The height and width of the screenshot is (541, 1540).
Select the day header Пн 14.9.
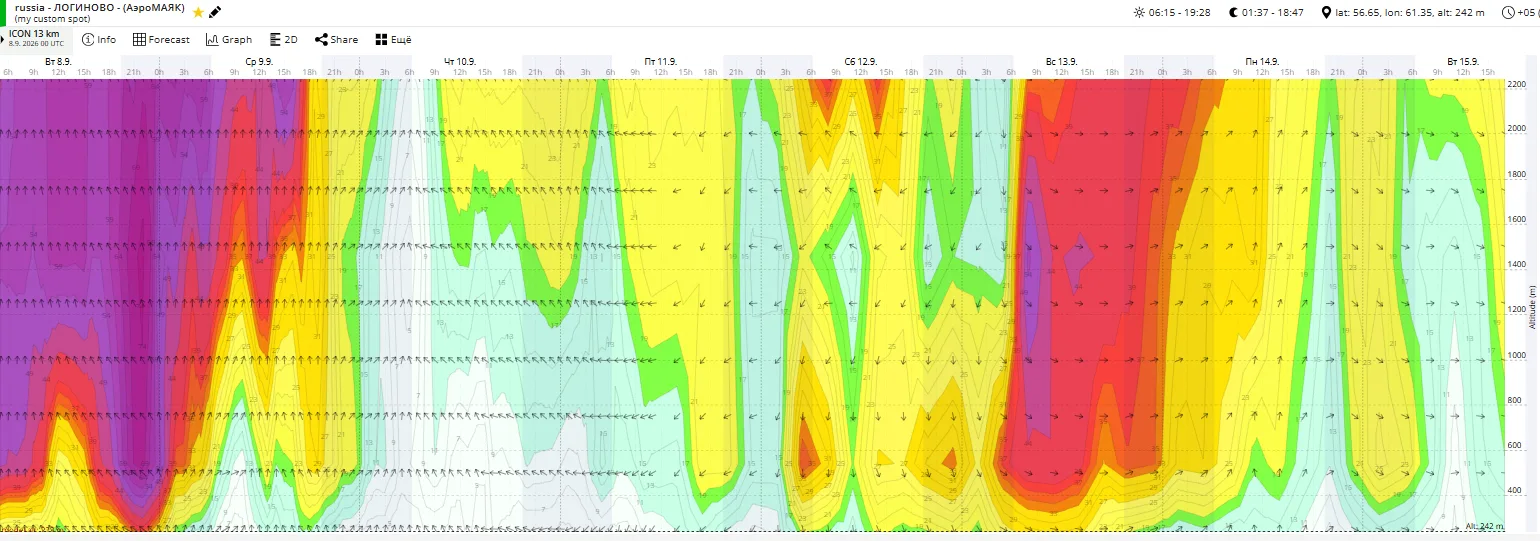click(x=1262, y=62)
